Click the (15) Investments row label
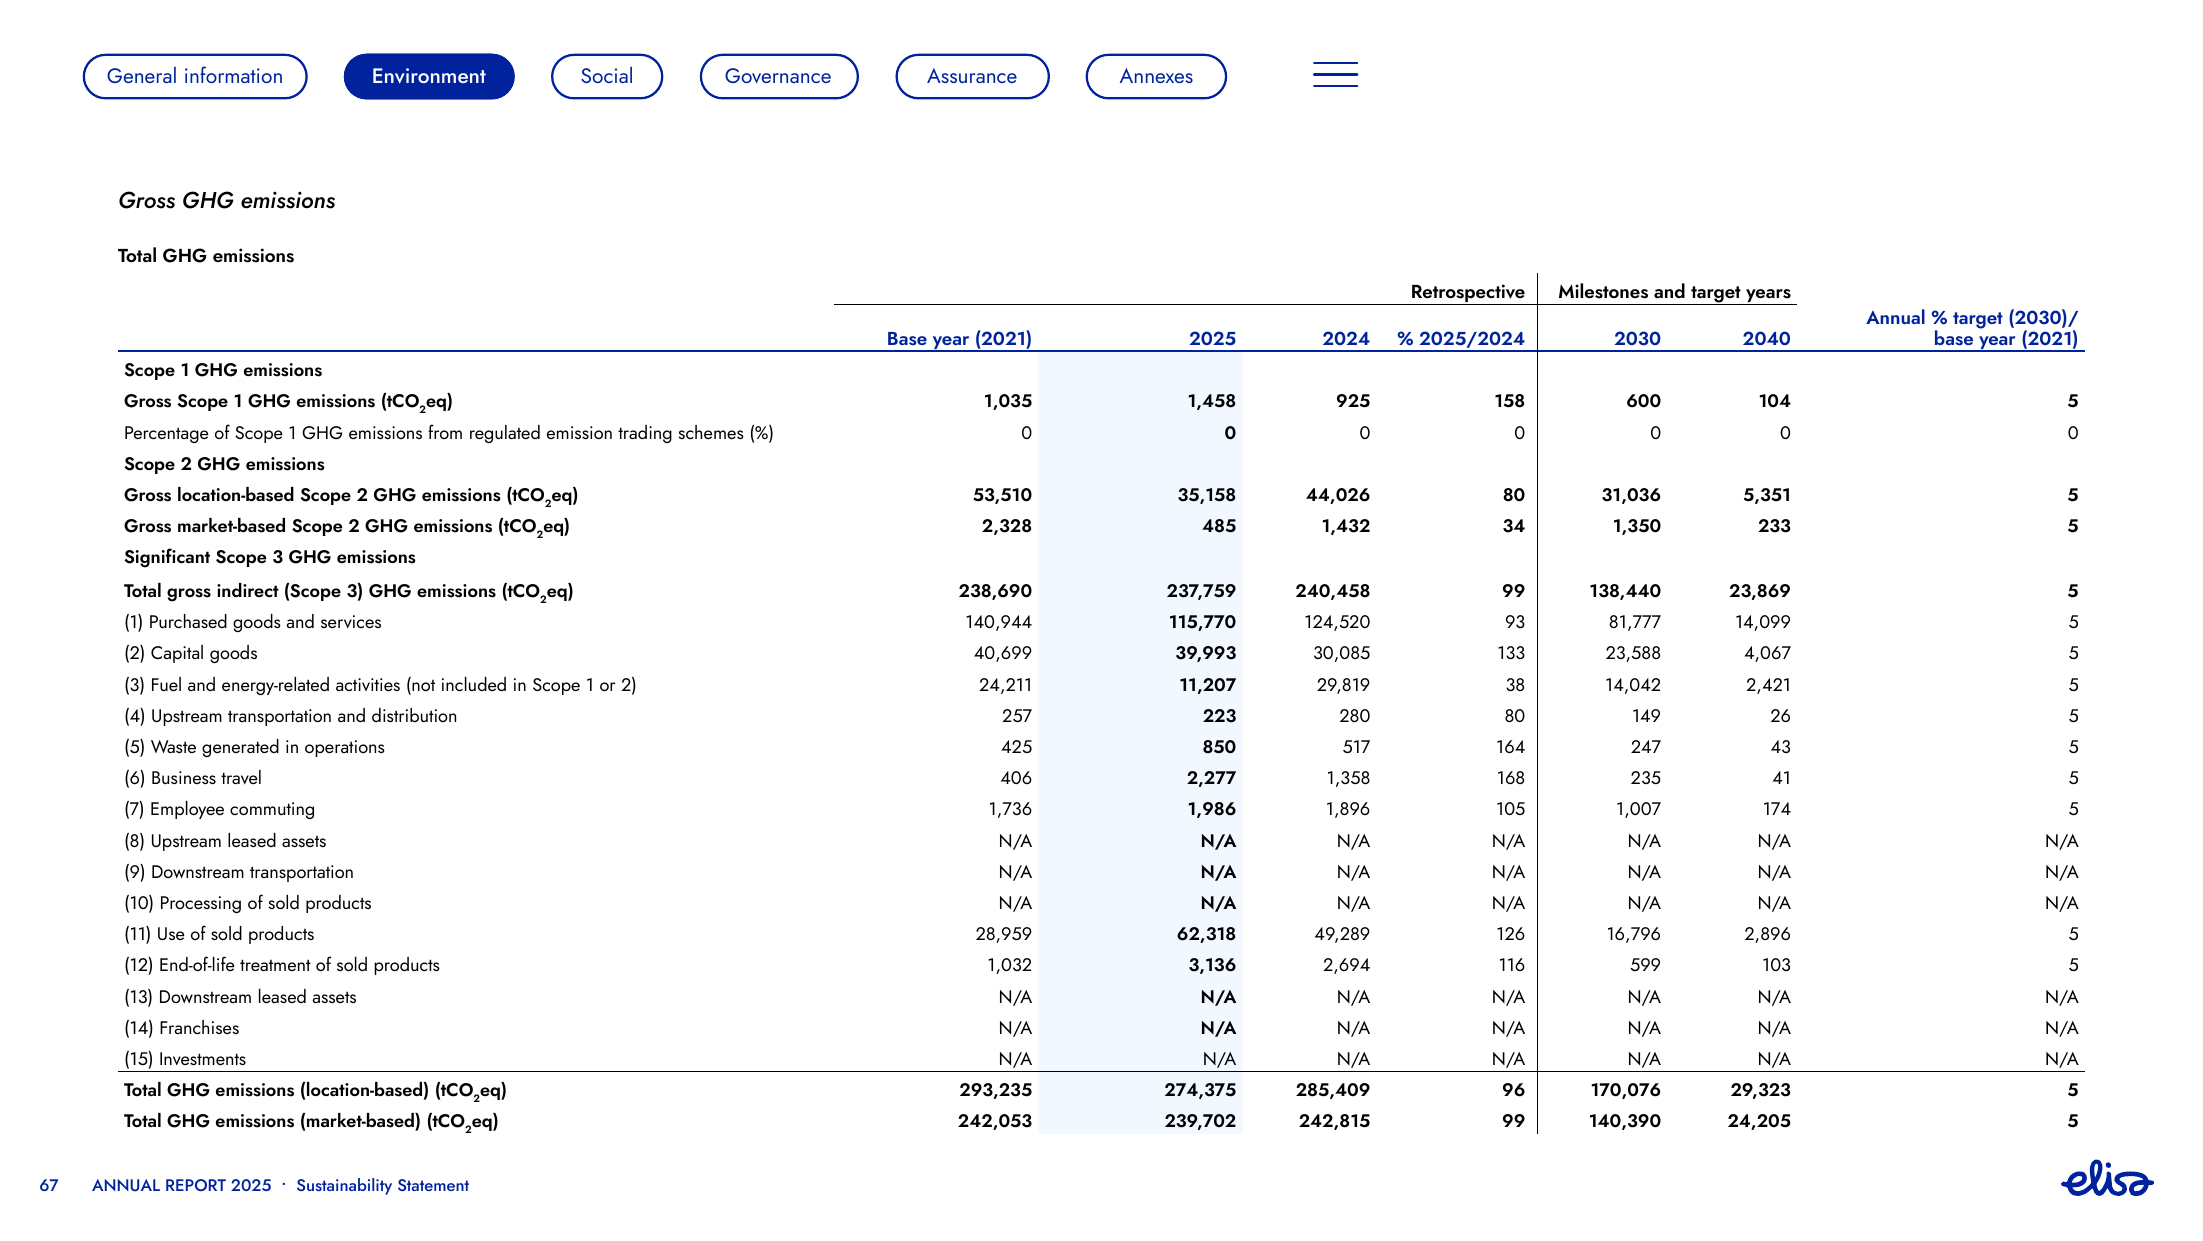2203x1241 pixels. point(185,1060)
